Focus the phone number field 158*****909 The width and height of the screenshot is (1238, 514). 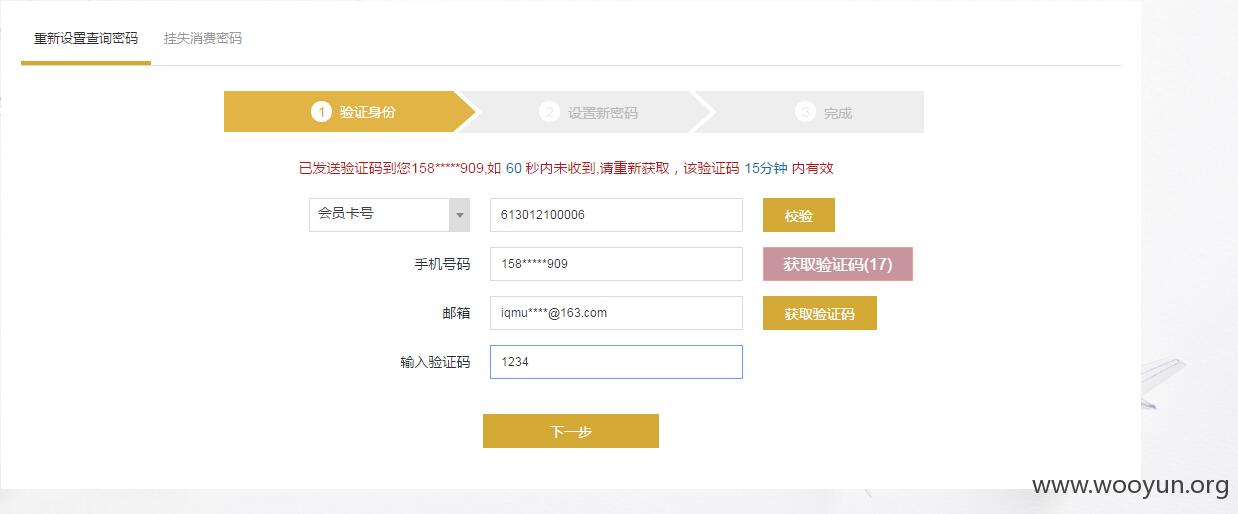point(616,264)
